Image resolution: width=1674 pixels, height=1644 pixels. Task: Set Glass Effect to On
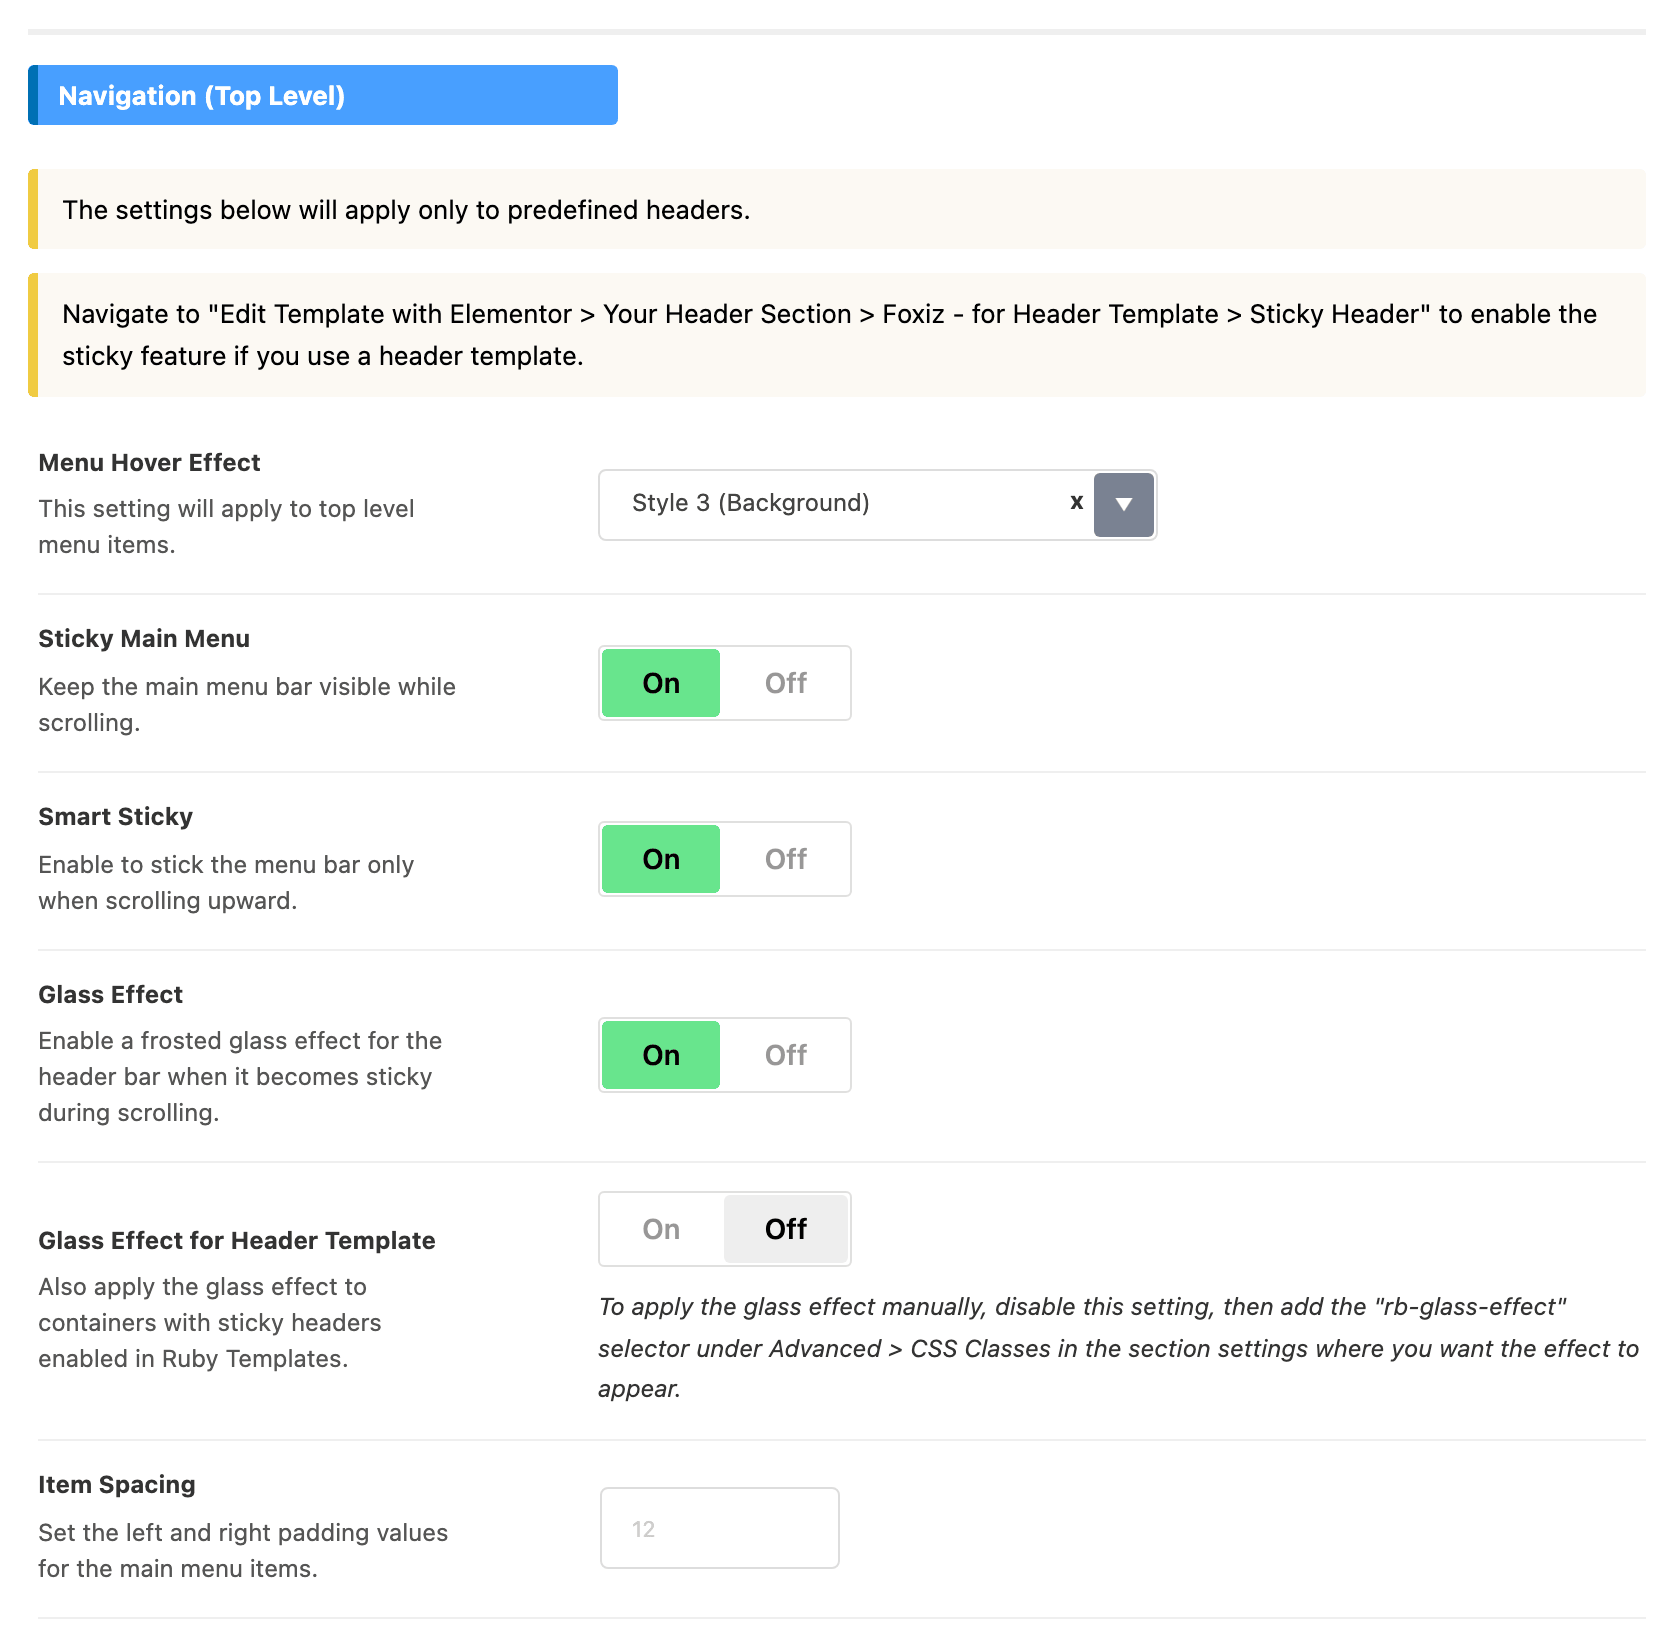point(661,1055)
